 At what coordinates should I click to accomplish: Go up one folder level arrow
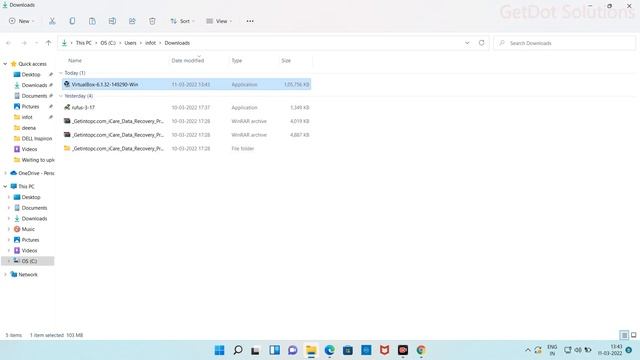click(x=48, y=43)
